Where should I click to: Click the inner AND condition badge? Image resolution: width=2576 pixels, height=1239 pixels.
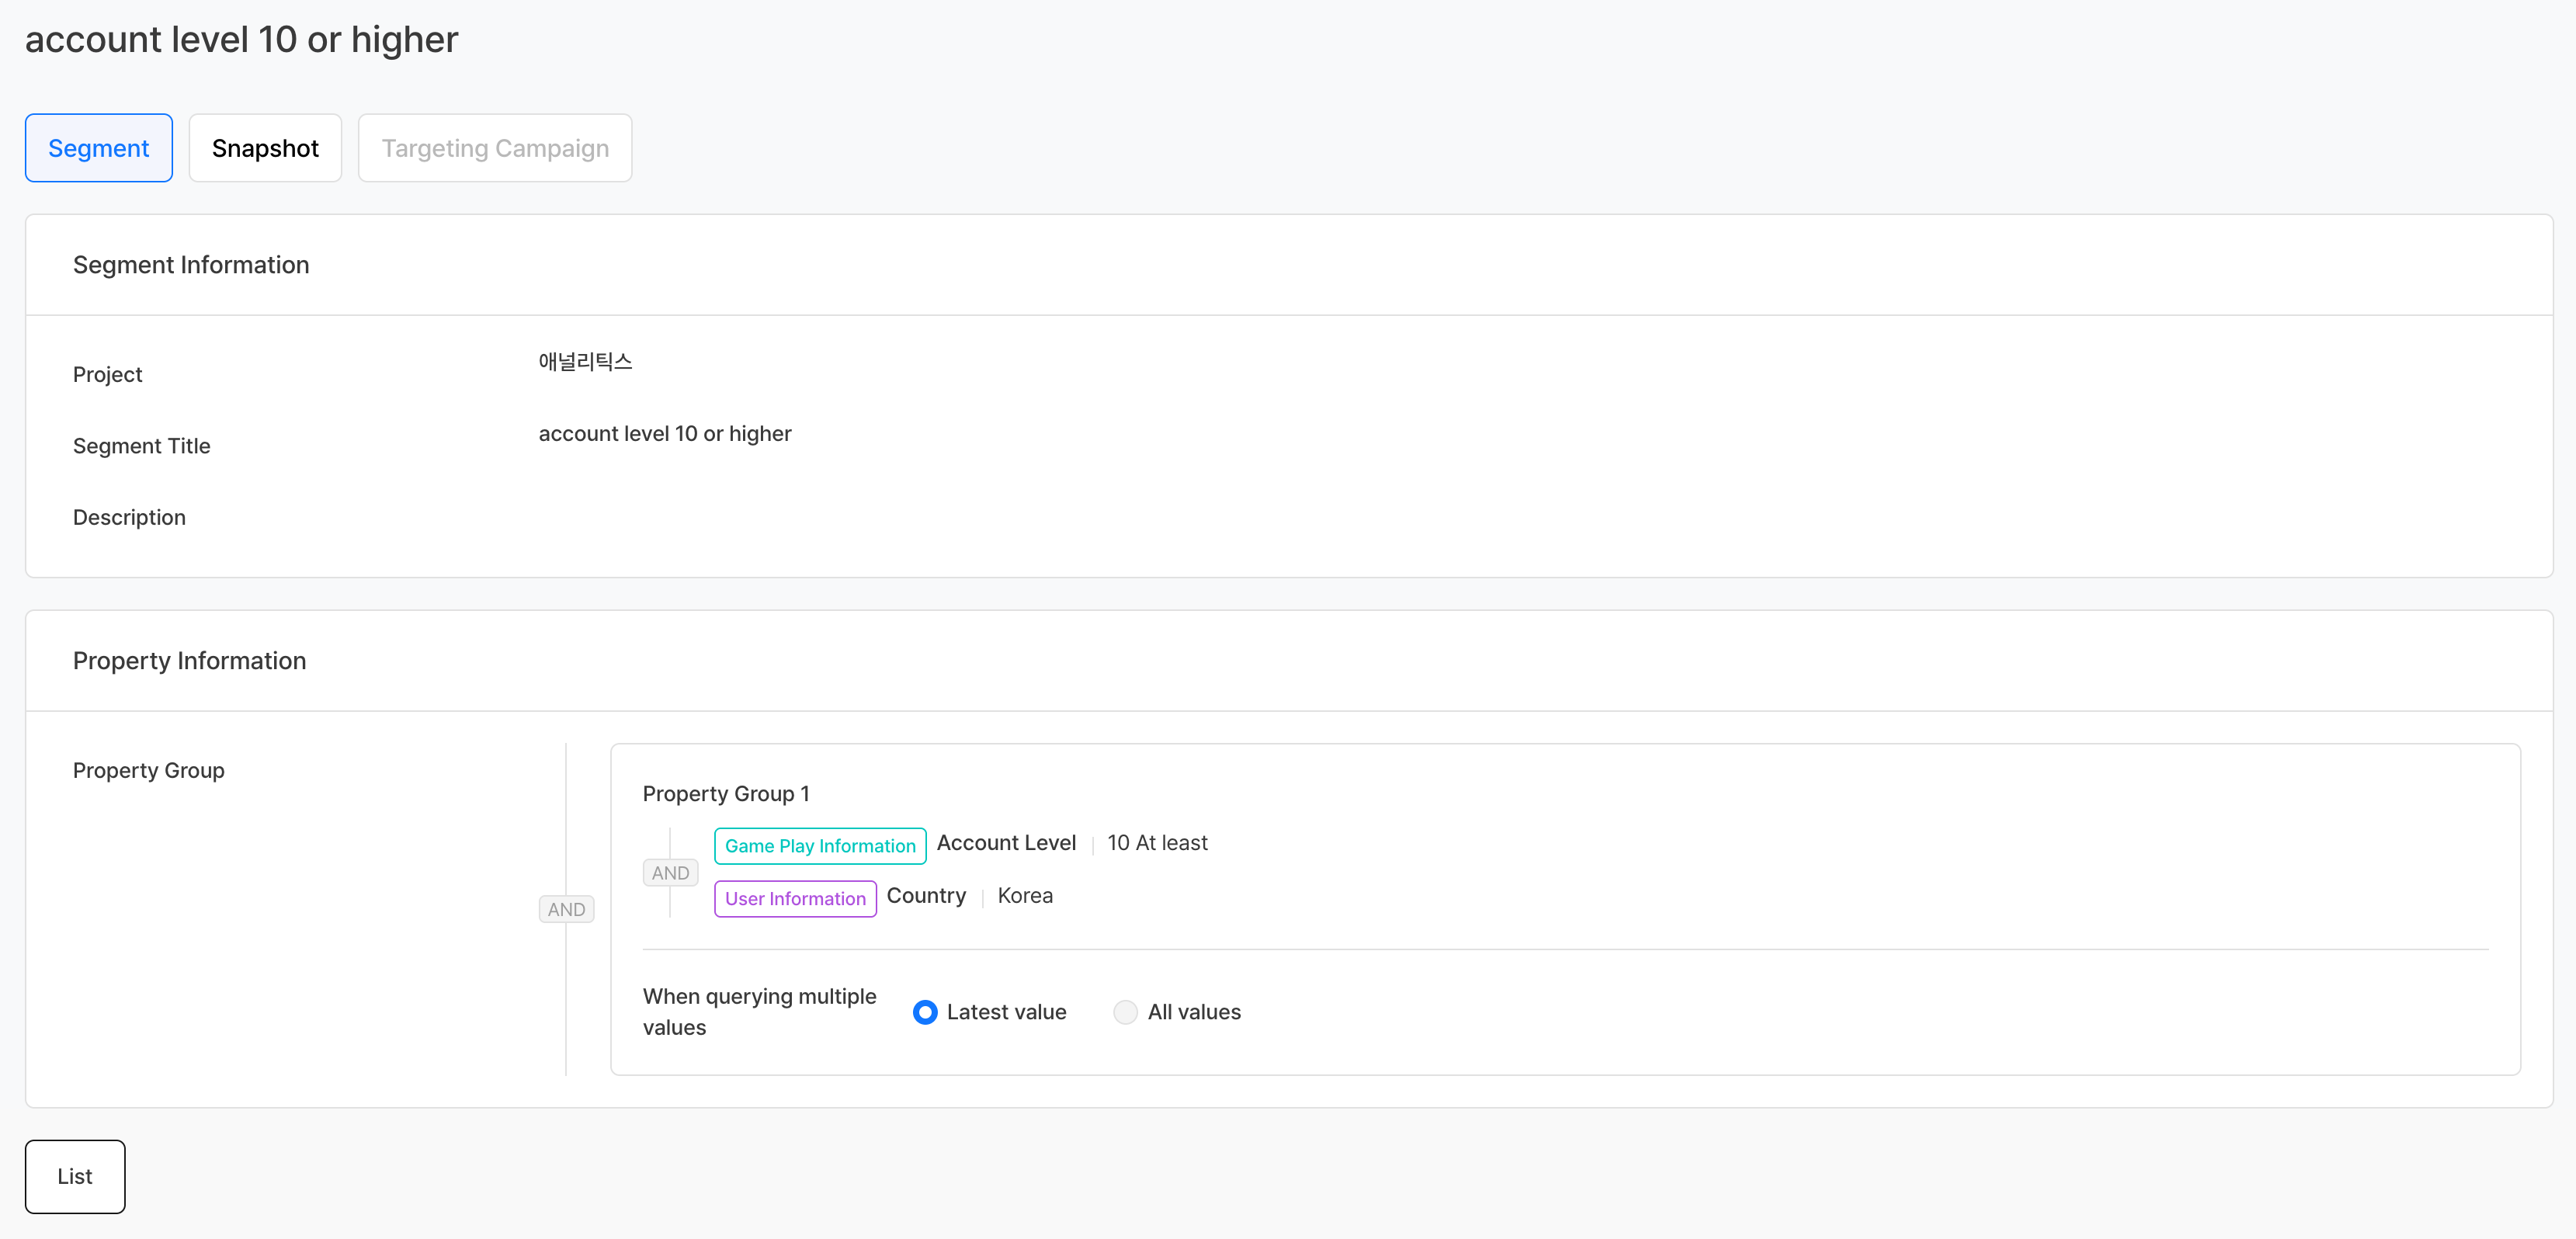pos(670,873)
